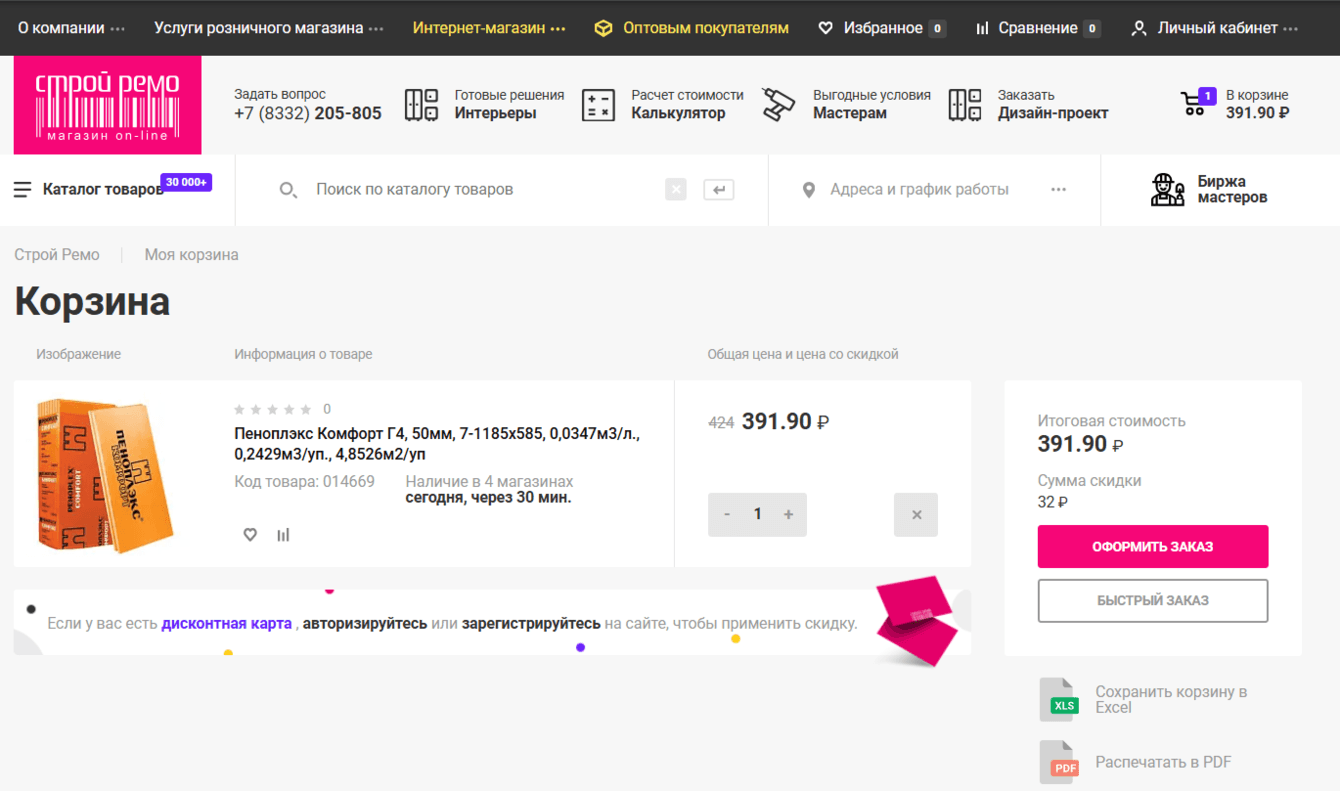The image size is (1340, 791).
Task: Click the Быстрый заказ button
Action: pos(1153,601)
